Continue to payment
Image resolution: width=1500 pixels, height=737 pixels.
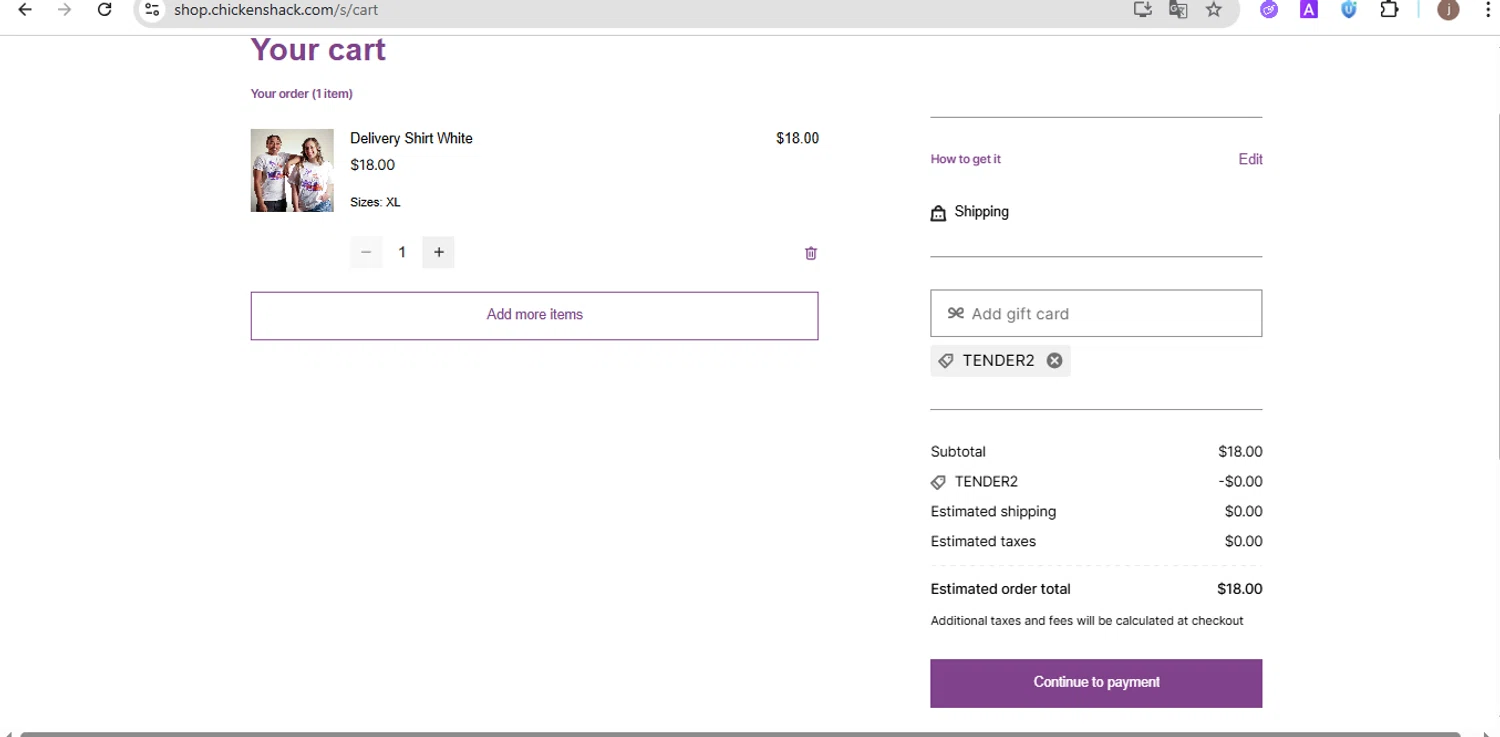click(x=1096, y=683)
